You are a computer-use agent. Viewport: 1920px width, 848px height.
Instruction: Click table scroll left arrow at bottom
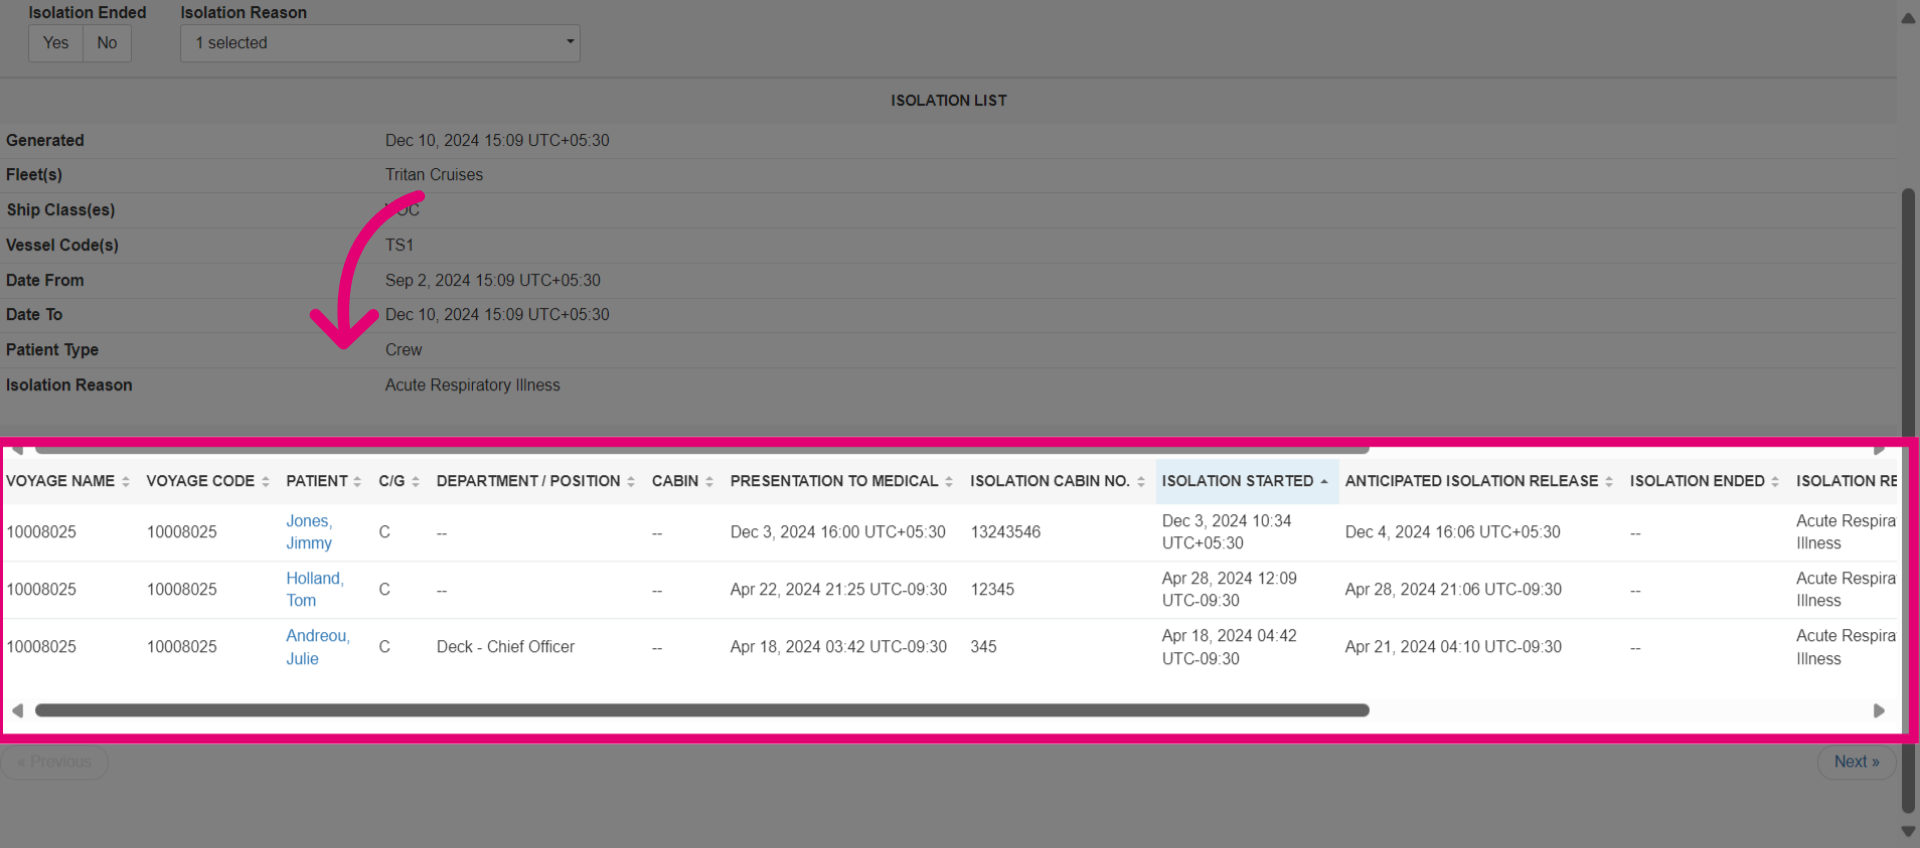[x=17, y=711]
